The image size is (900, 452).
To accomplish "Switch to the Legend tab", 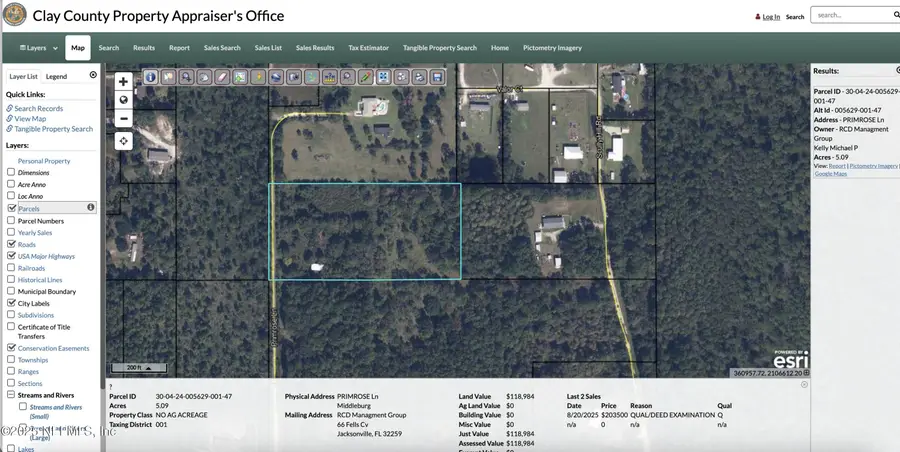I will tap(56, 76).
